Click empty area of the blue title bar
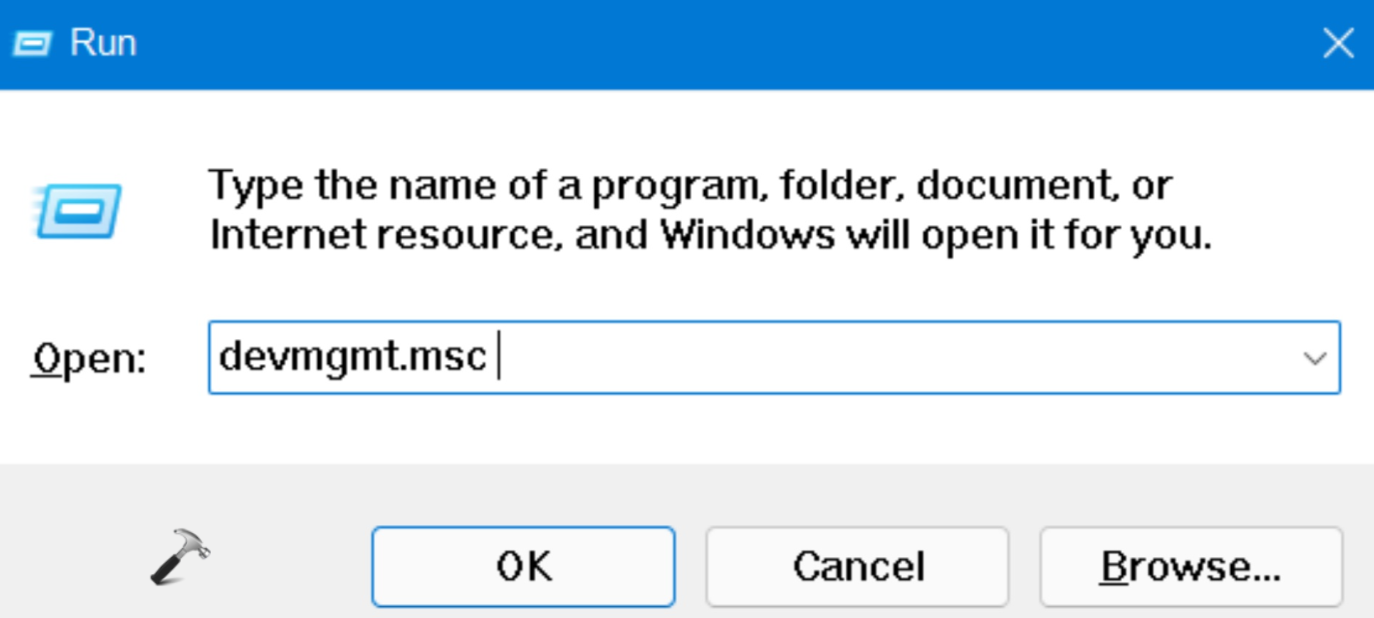The height and width of the screenshot is (618, 1374). tap(700, 44)
